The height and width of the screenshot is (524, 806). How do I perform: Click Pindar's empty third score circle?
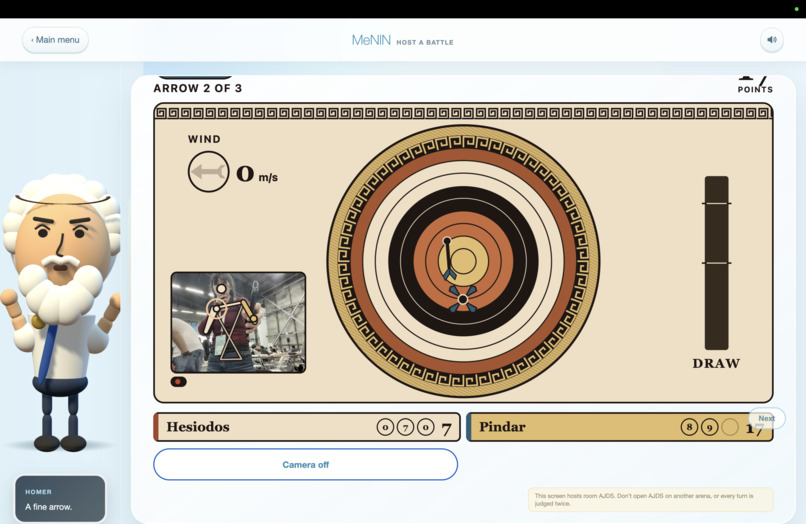pyautogui.click(x=729, y=427)
